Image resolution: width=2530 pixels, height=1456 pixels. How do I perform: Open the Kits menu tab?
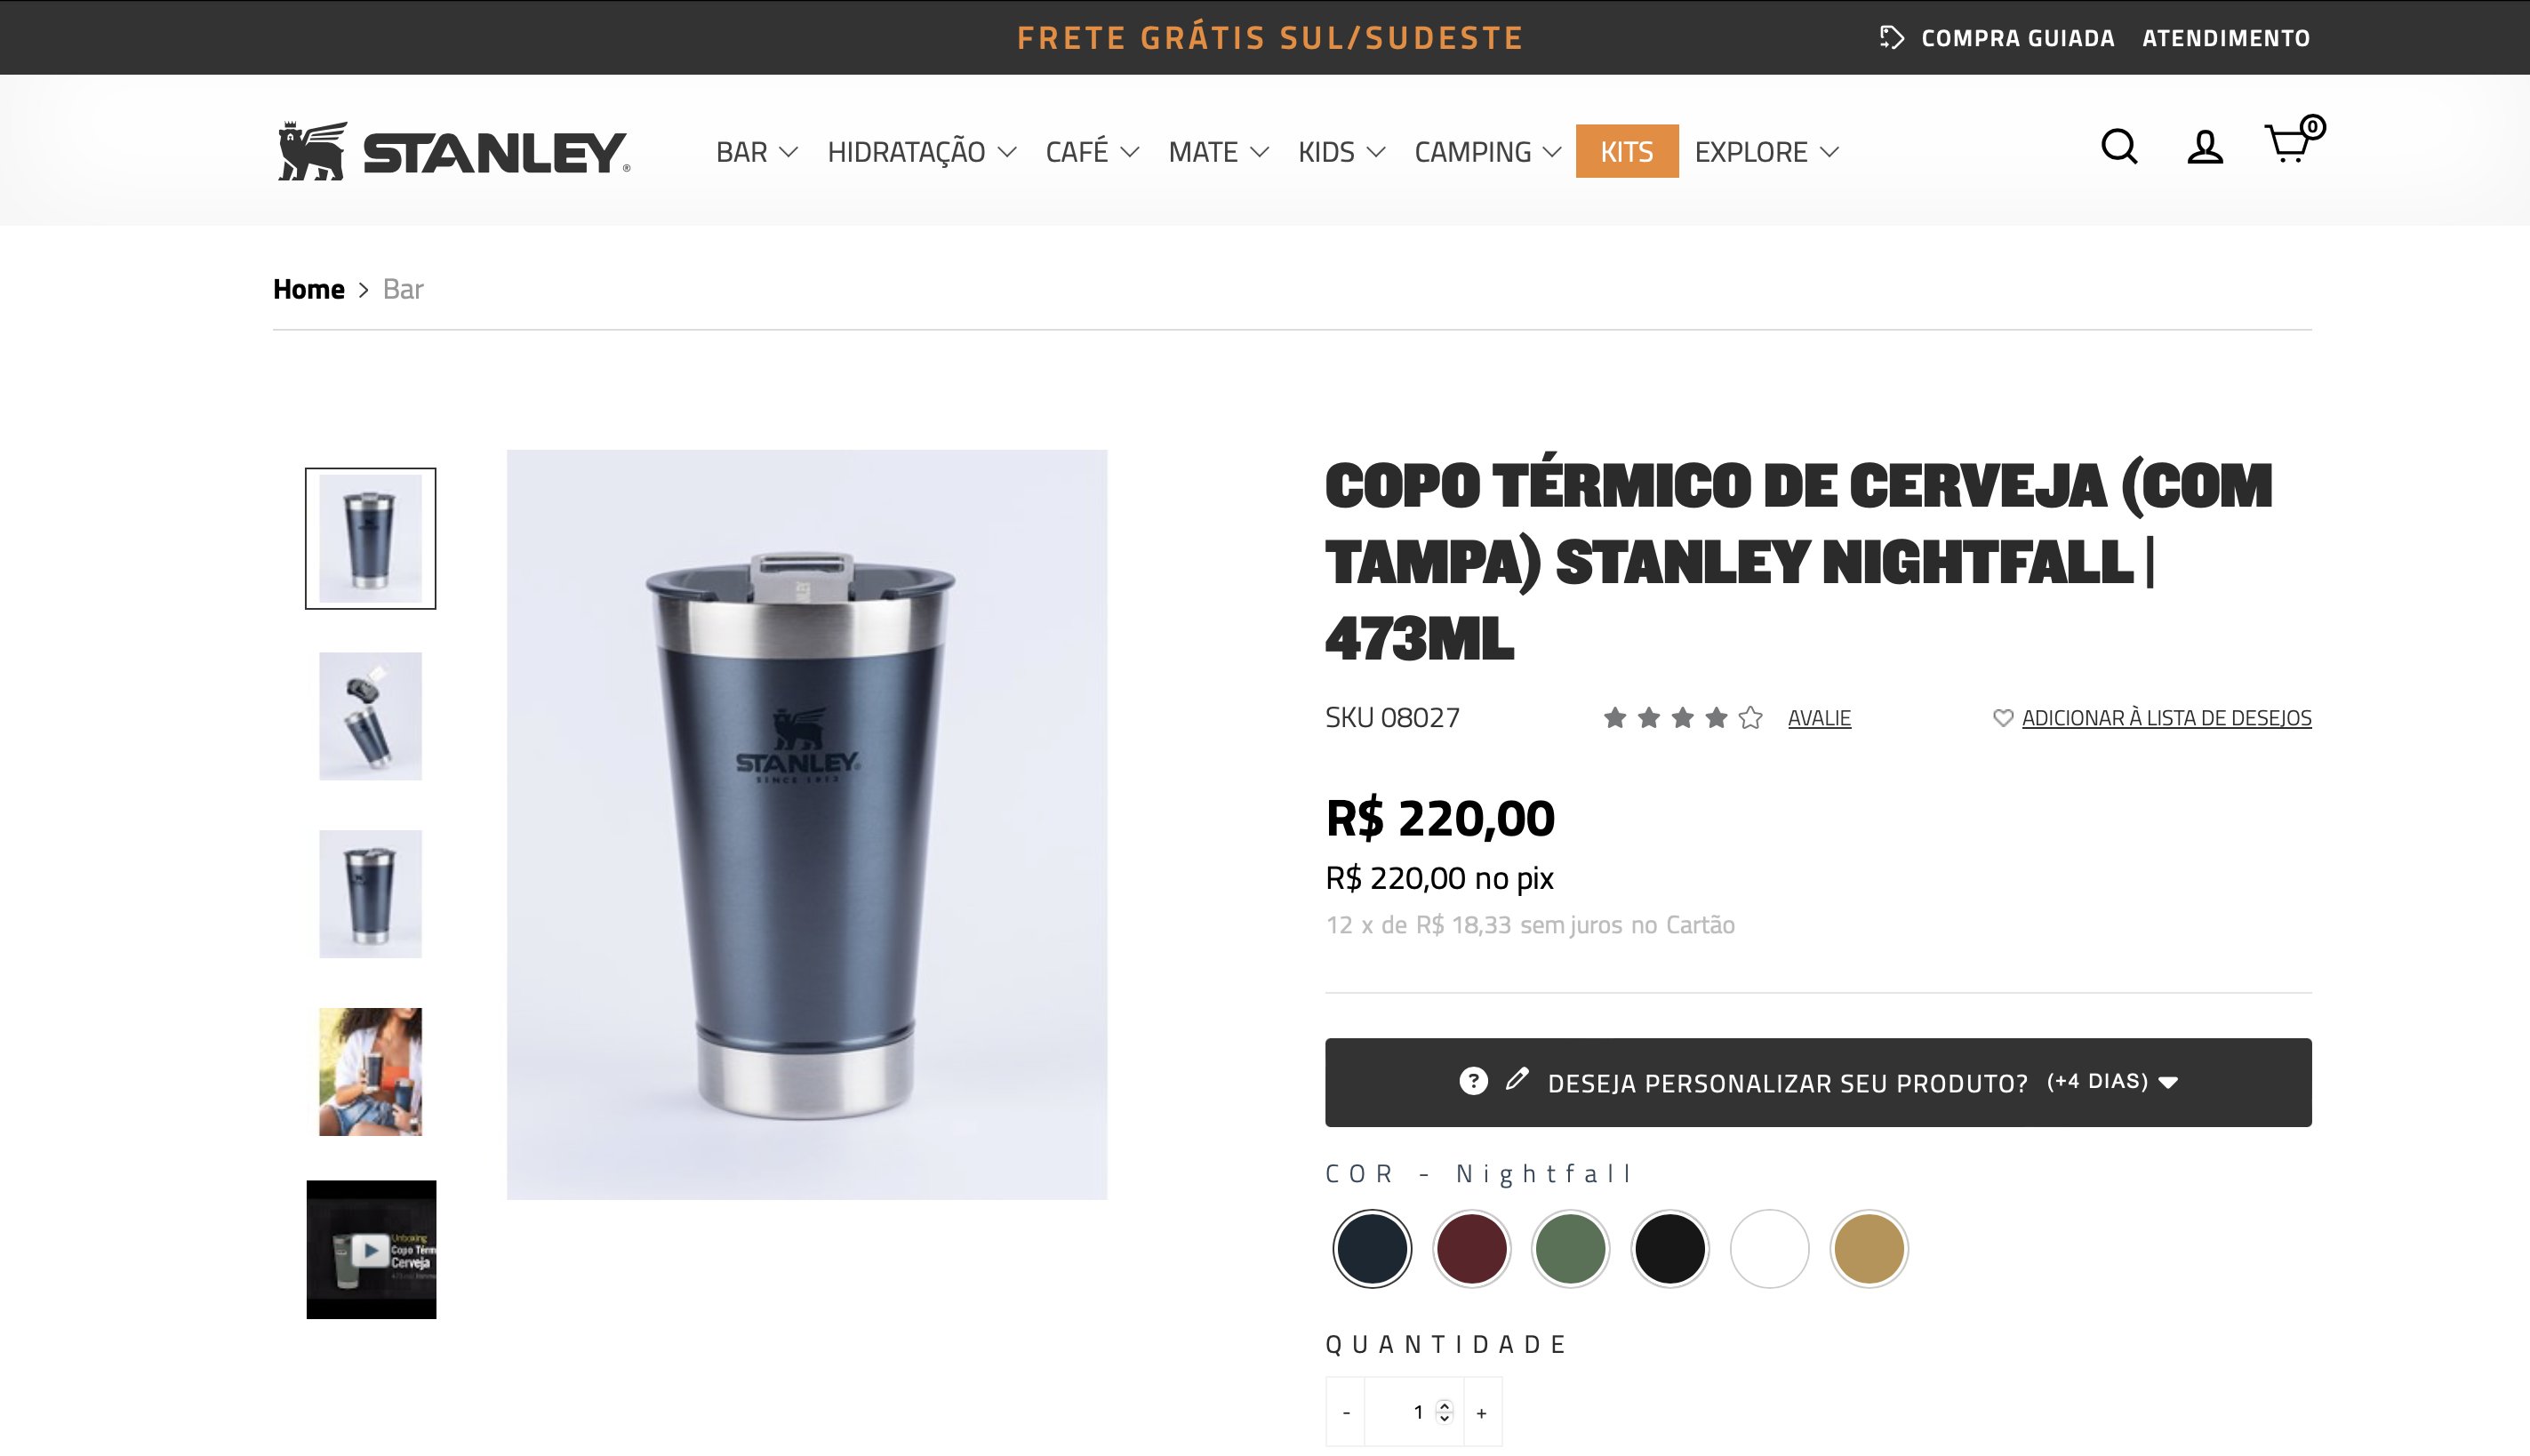pos(1627,151)
